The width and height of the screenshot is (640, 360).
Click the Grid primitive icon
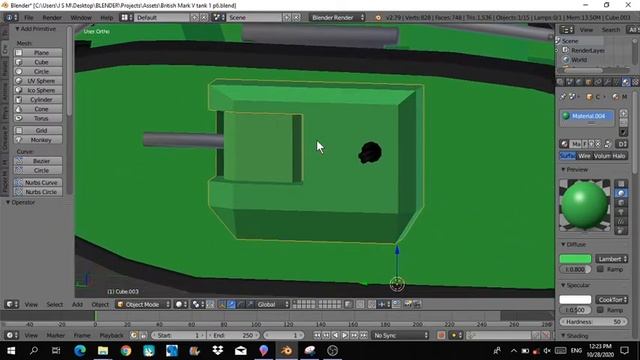[19, 130]
